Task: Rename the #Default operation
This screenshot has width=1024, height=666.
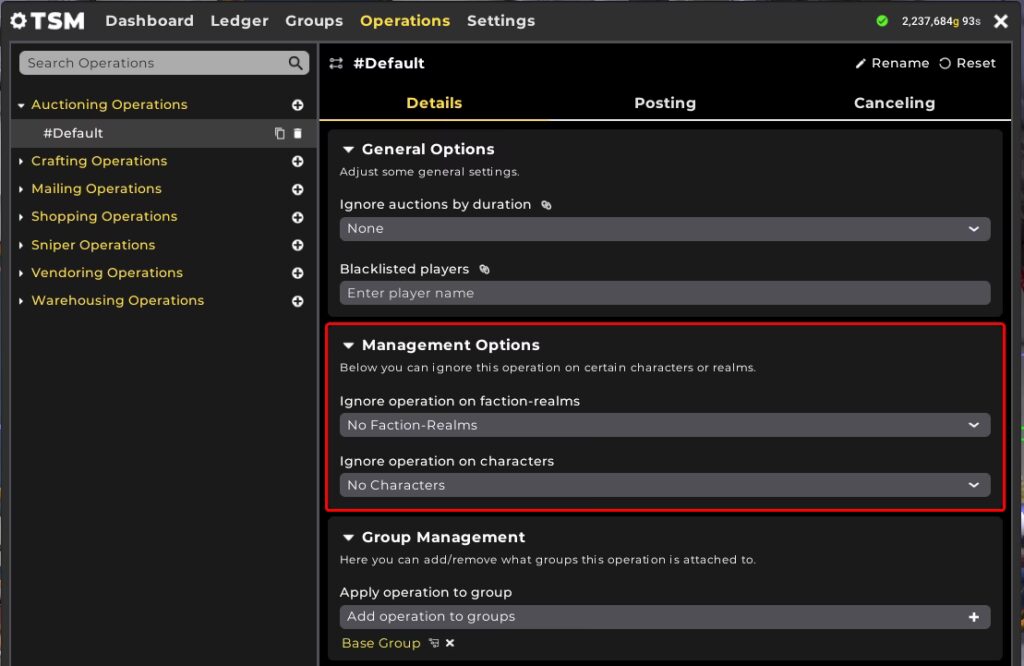Action: [x=891, y=63]
